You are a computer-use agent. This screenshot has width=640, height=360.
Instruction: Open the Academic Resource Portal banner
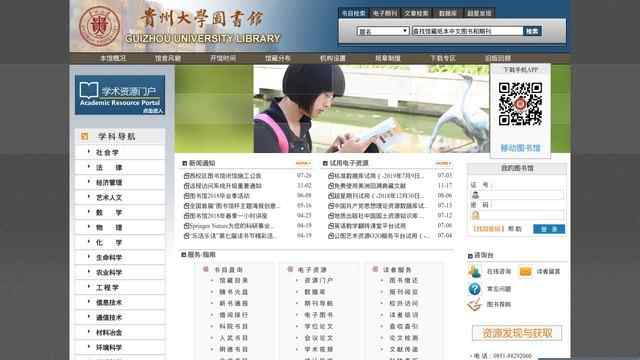tap(120, 95)
